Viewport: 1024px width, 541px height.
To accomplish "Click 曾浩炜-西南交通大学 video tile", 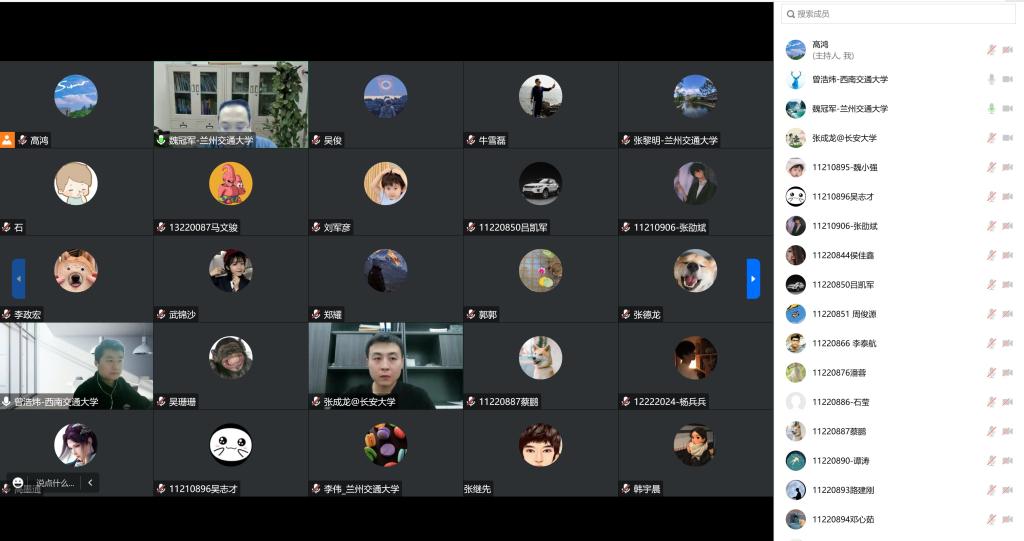I will (x=77, y=365).
